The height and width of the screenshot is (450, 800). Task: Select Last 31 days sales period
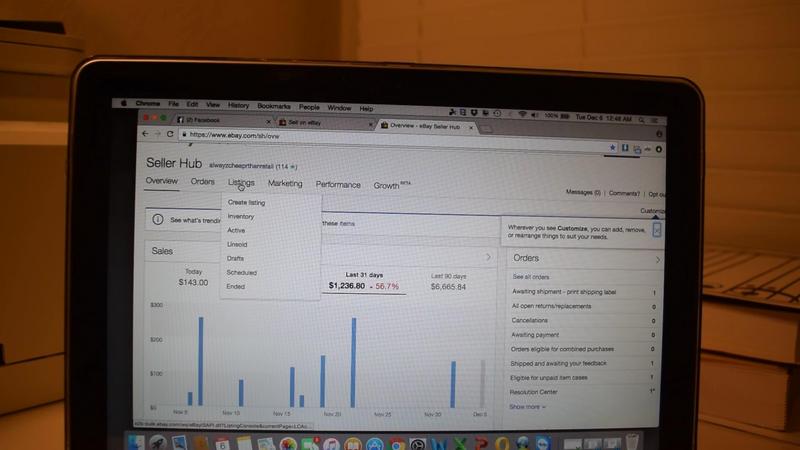click(x=364, y=281)
